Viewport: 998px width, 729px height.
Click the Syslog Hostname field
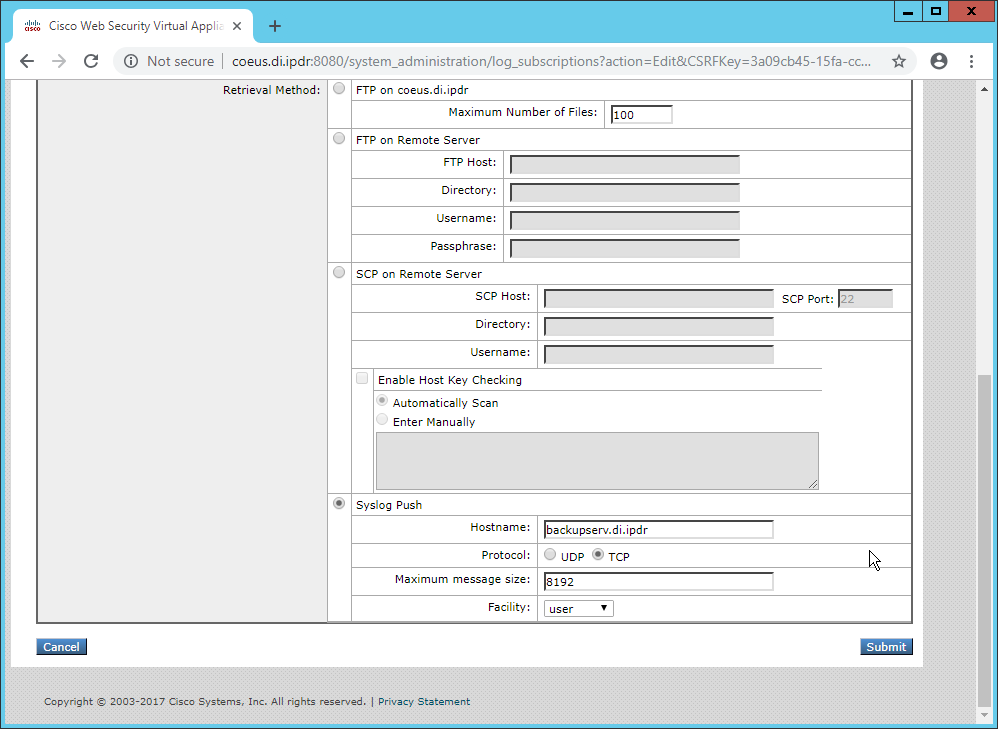[659, 530]
